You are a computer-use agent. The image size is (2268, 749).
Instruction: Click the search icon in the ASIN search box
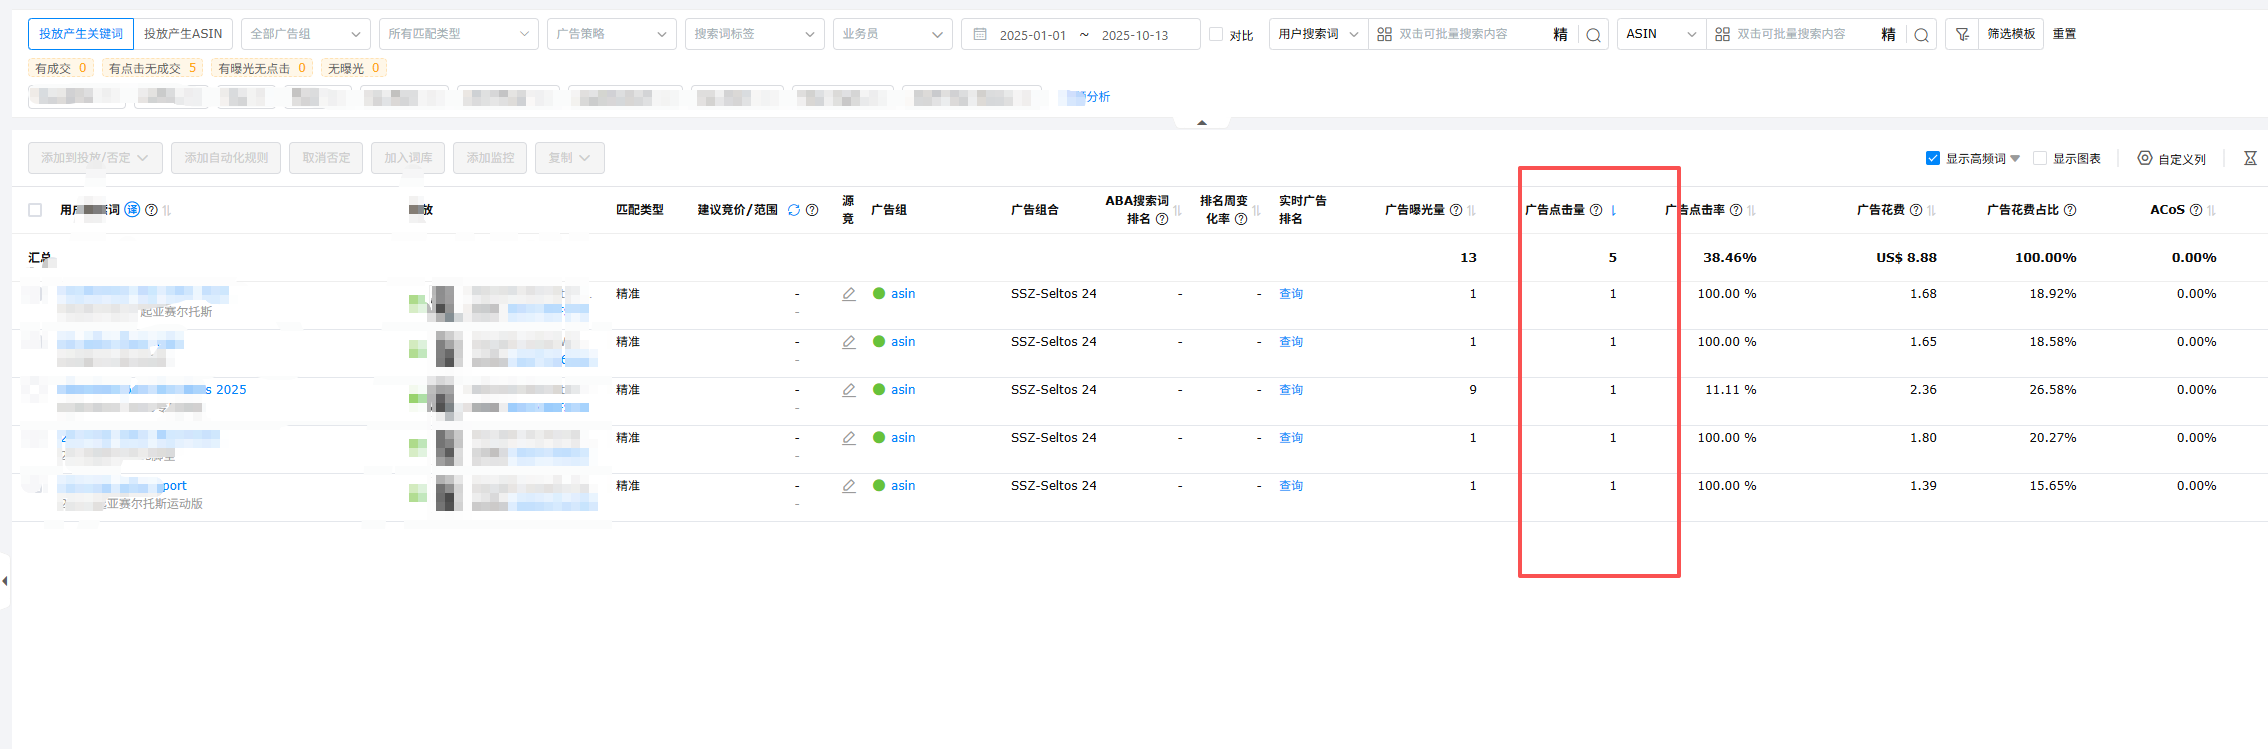(x=1921, y=35)
